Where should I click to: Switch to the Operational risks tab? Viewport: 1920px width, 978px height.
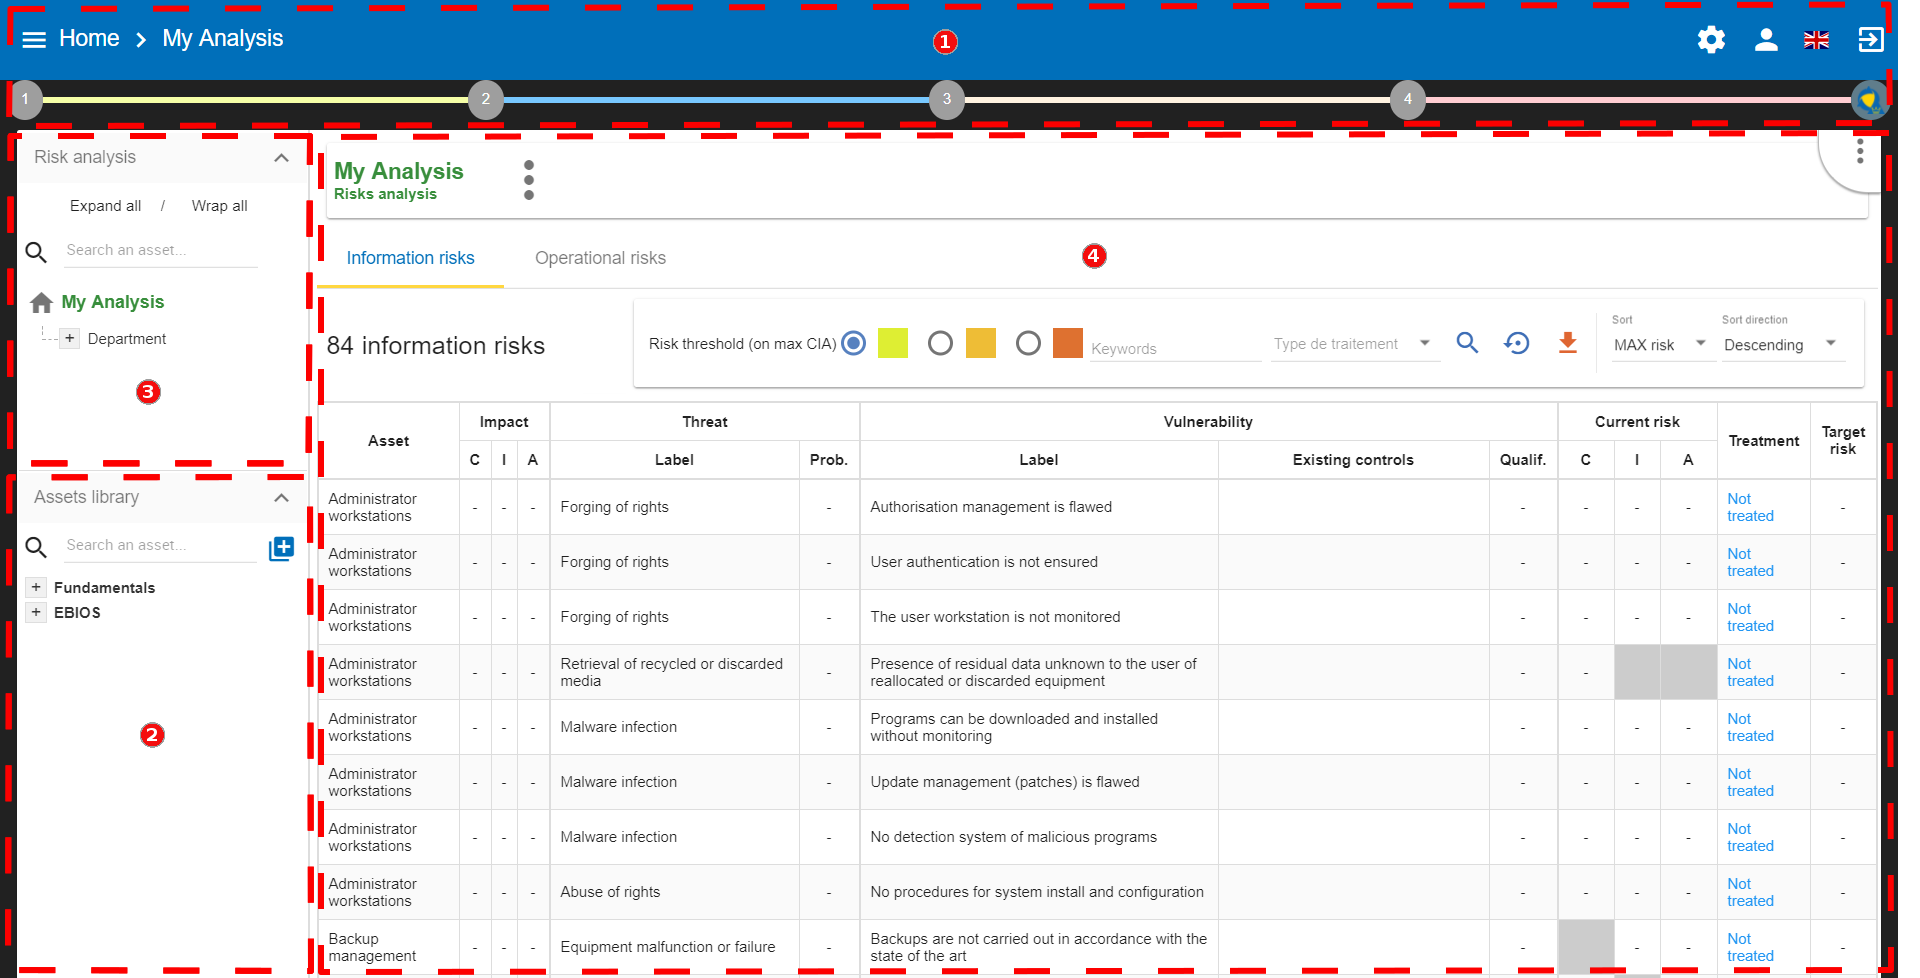pyautogui.click(x=600, y=258)
